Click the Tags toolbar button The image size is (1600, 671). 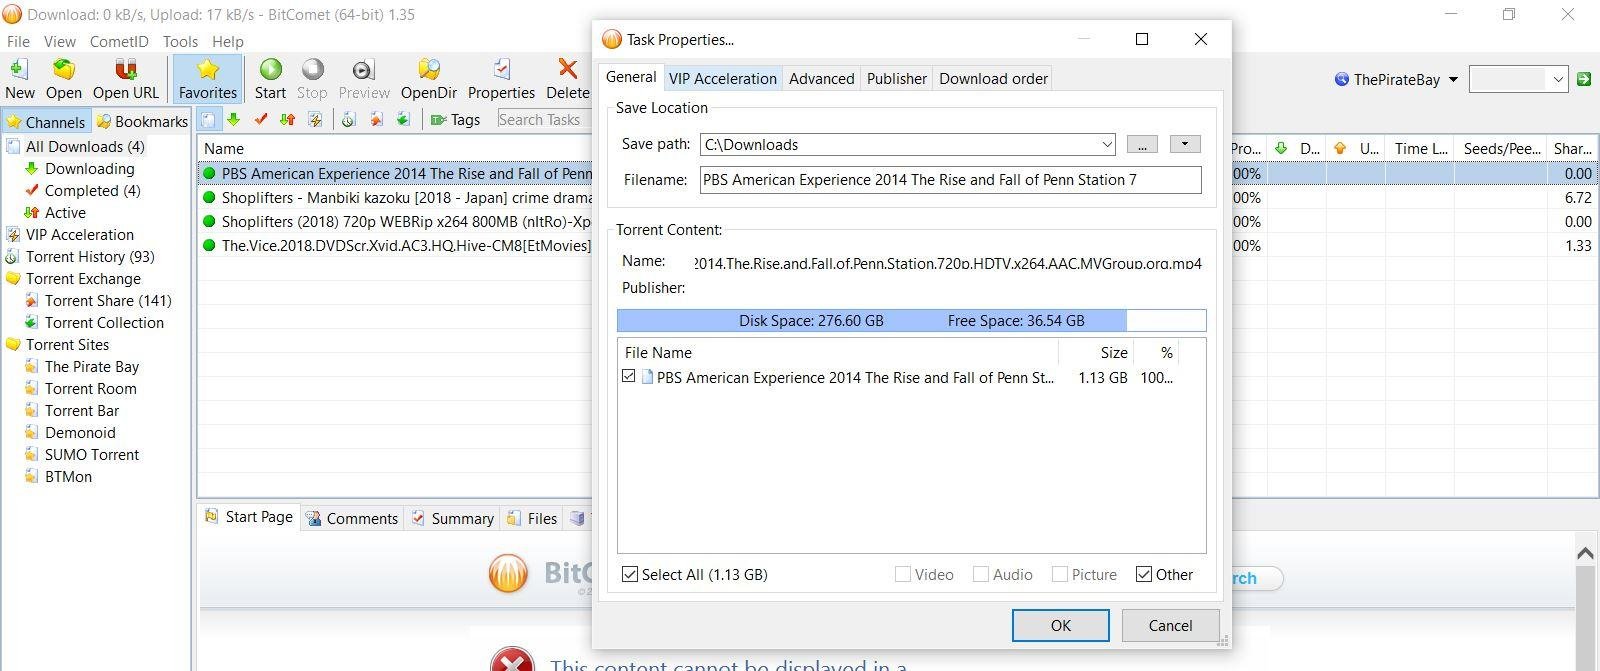click(x=455, y=120)
